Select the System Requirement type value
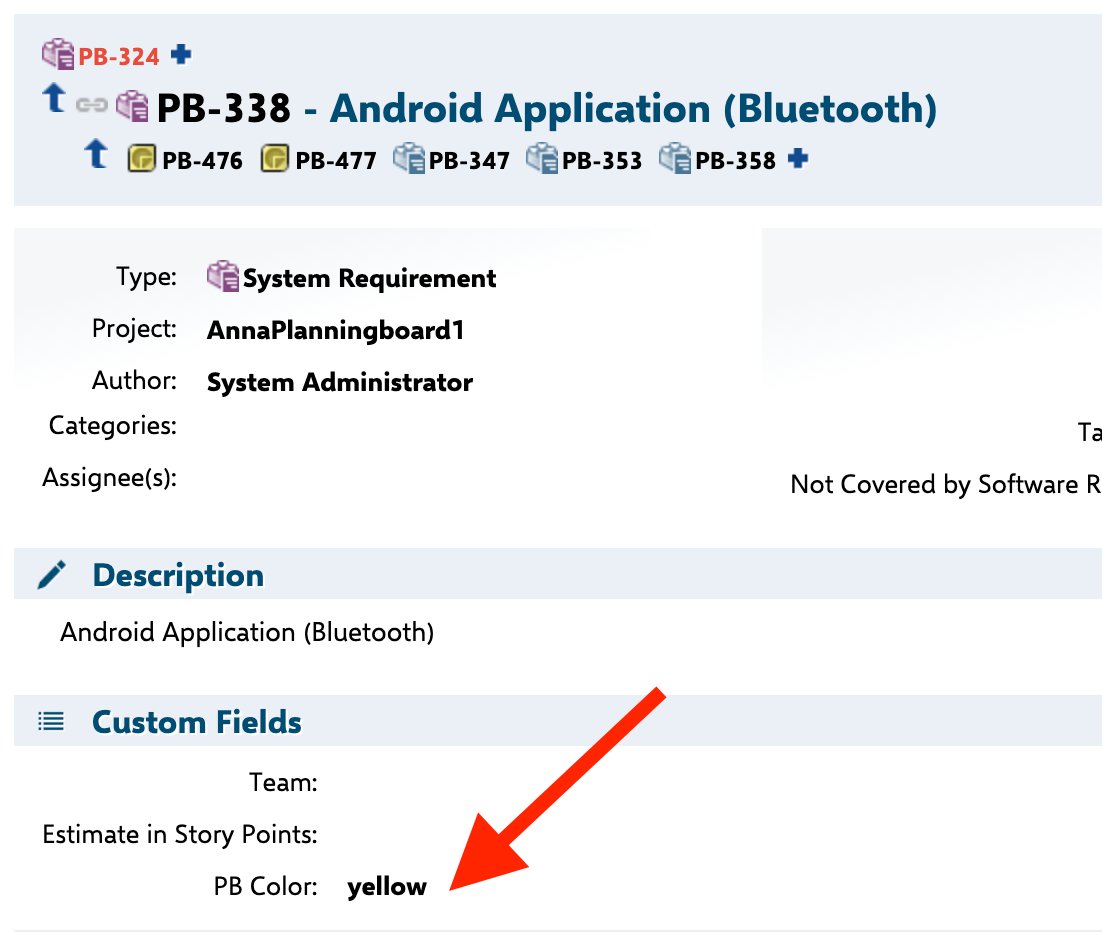This screenshot has height=932, width=1102. 369,278
